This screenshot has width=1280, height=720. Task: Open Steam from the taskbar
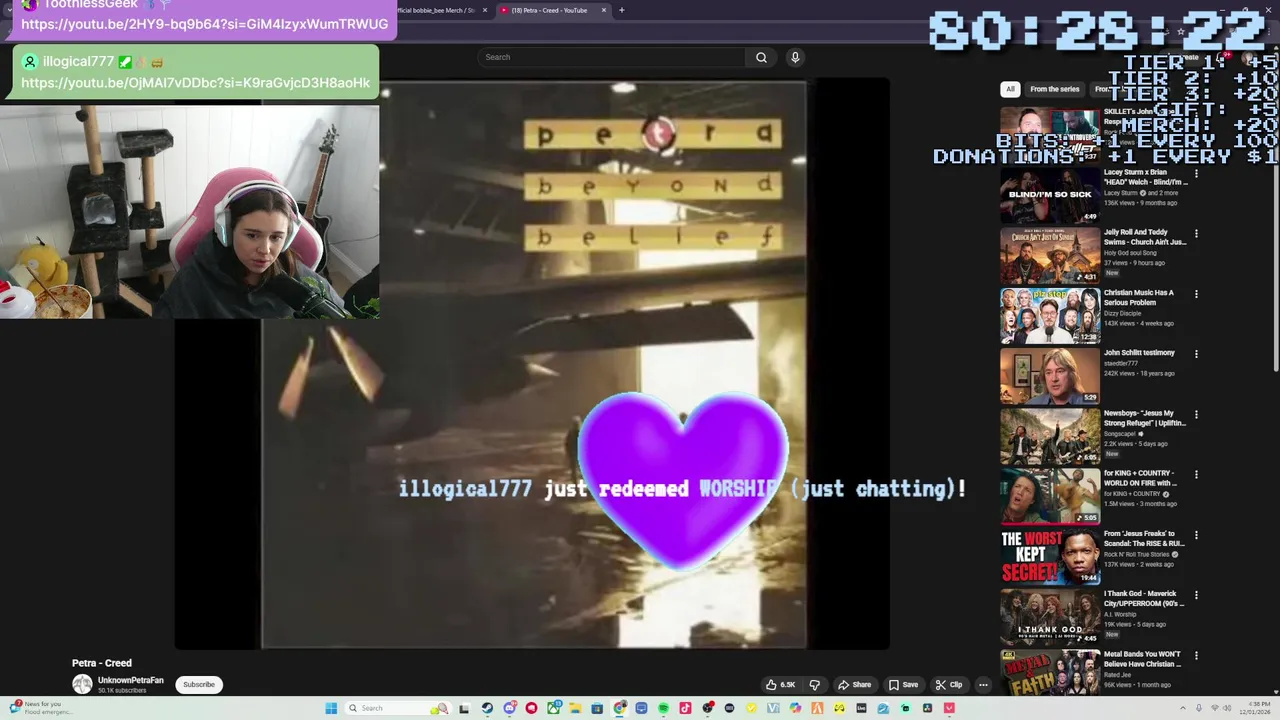[487, 708]
